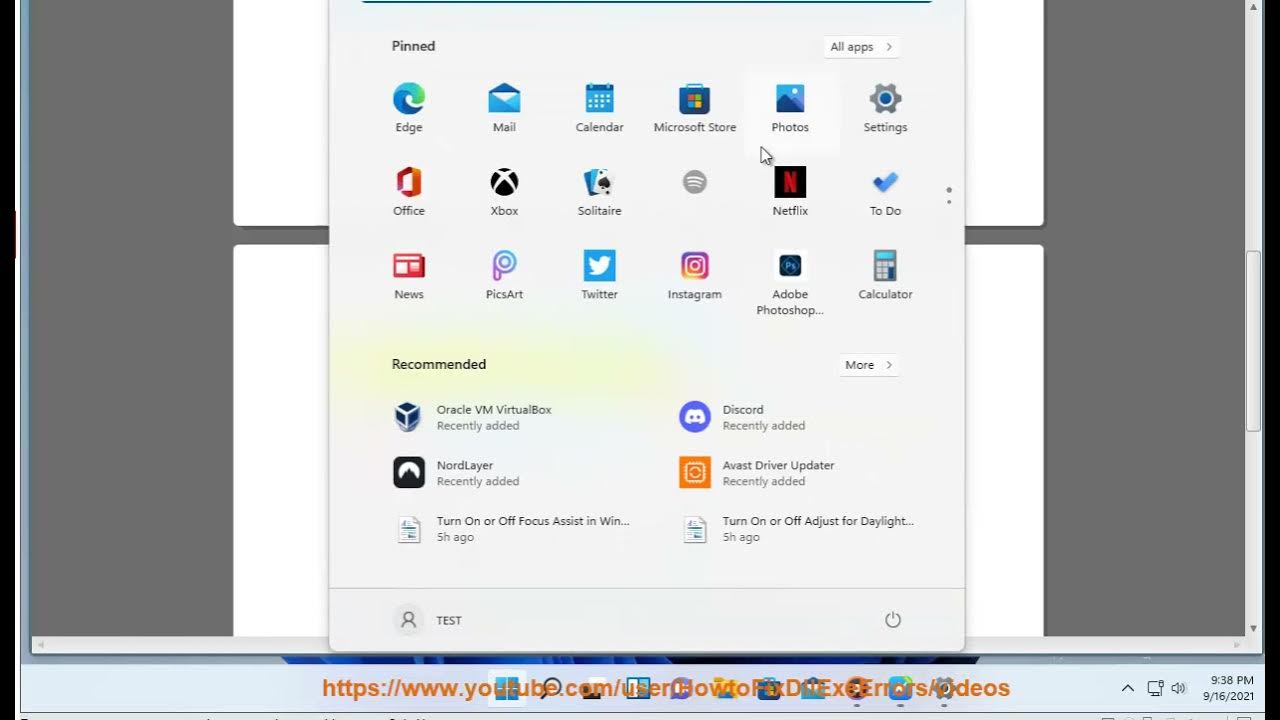1280x720 pixels.
Task: Open the Photos app
Action: pos(790,108)
